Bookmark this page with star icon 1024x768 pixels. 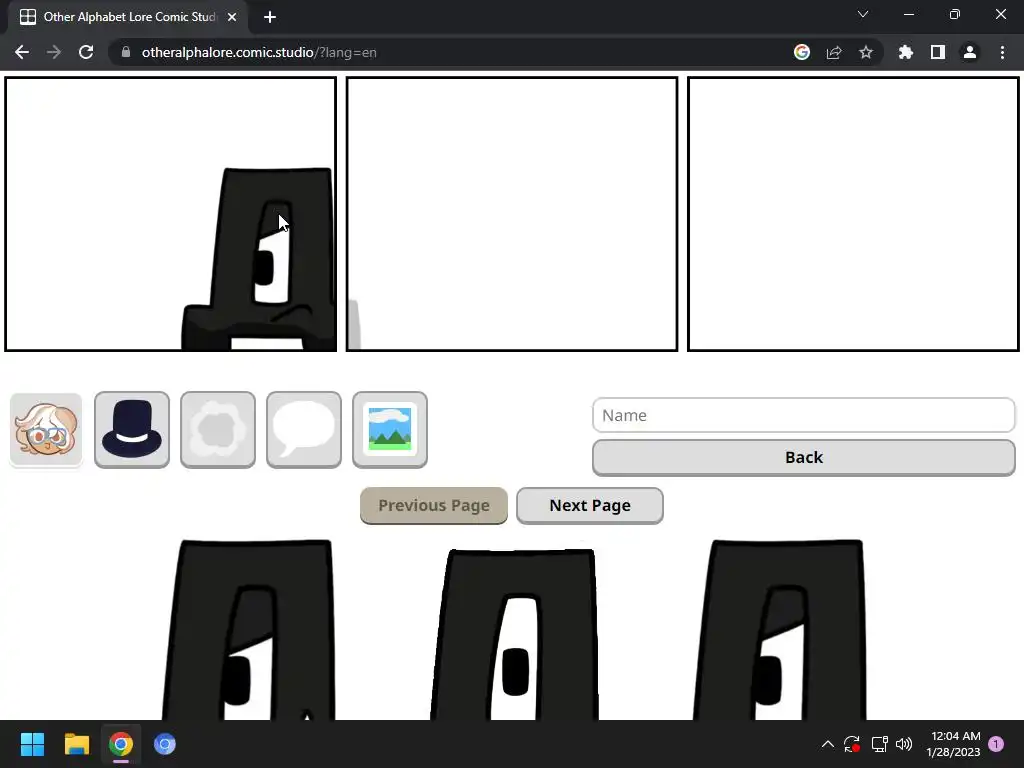point(866,52)
